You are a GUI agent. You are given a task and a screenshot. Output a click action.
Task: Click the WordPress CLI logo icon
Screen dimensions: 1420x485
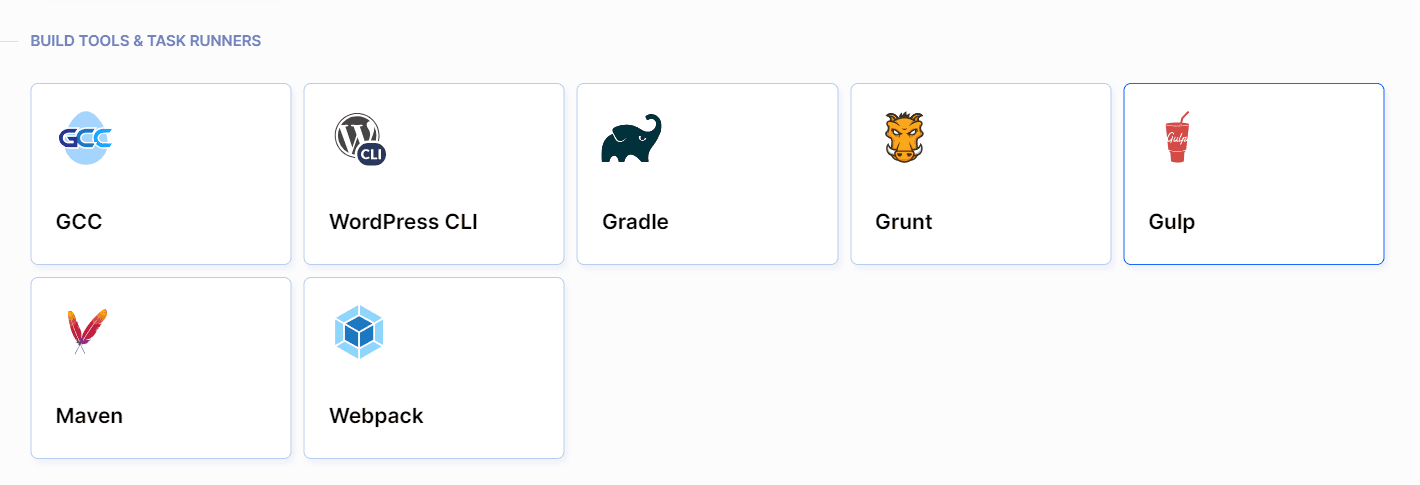pyautogui.click(x=360, y=139)
